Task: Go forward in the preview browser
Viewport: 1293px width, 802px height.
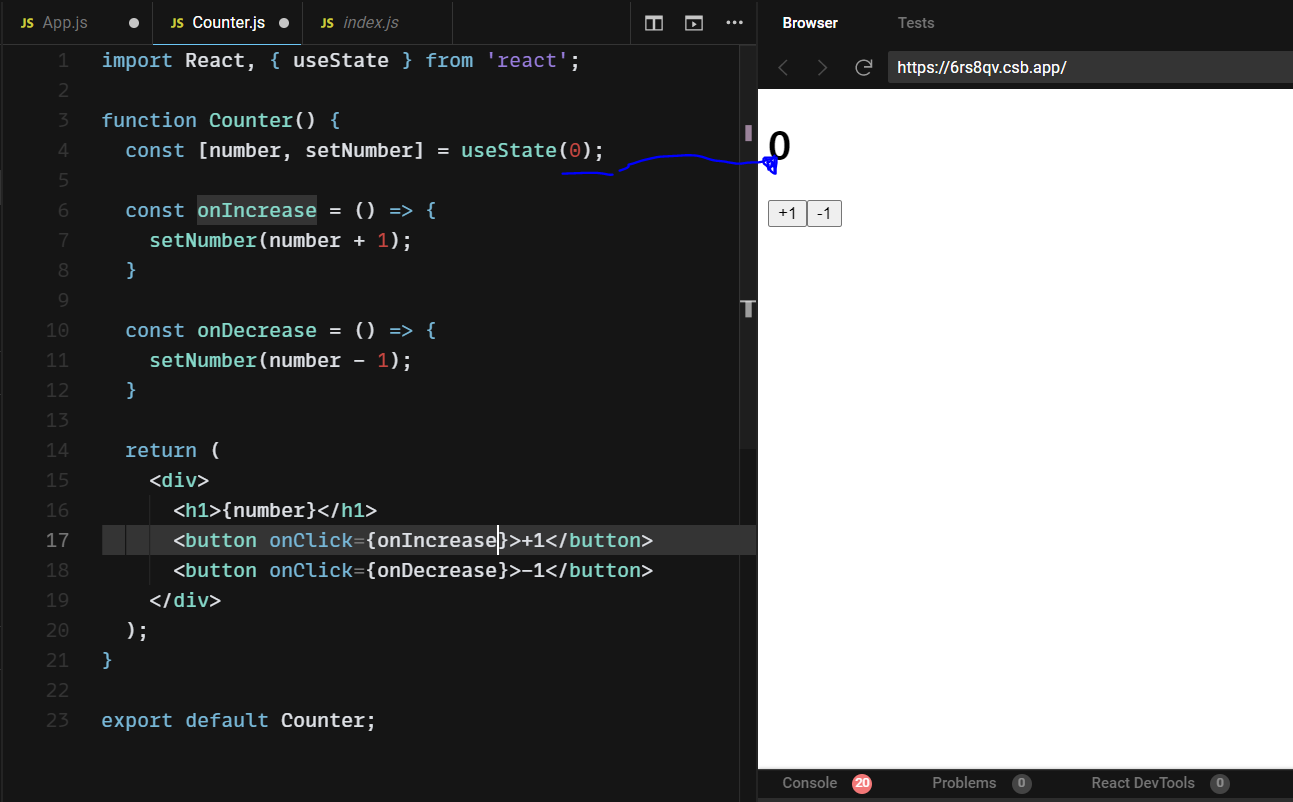Action: 822,67
